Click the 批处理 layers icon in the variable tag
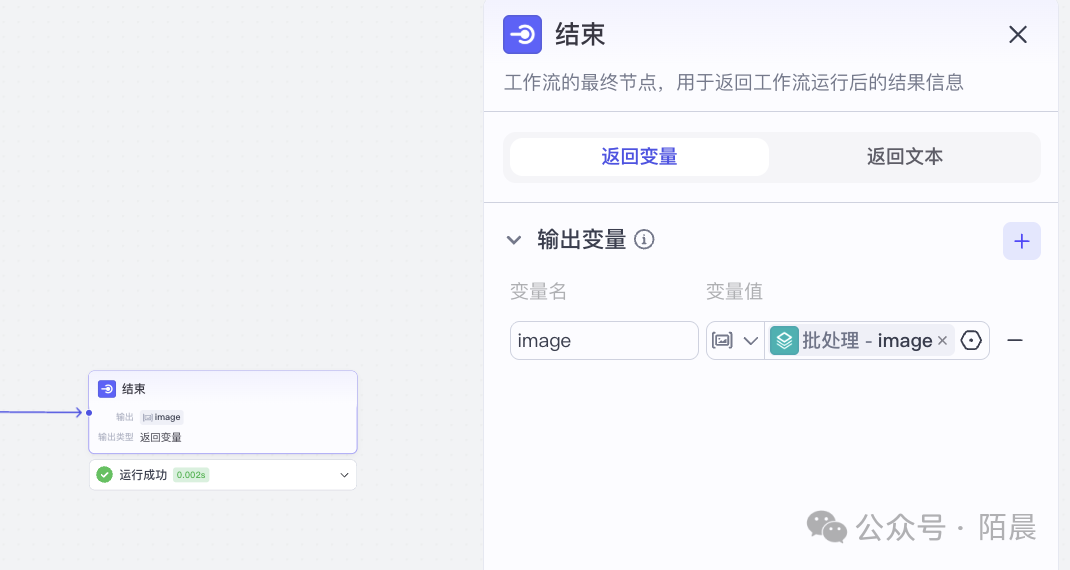The width and height of the screenshot is (1070, 570). (784, 341)
